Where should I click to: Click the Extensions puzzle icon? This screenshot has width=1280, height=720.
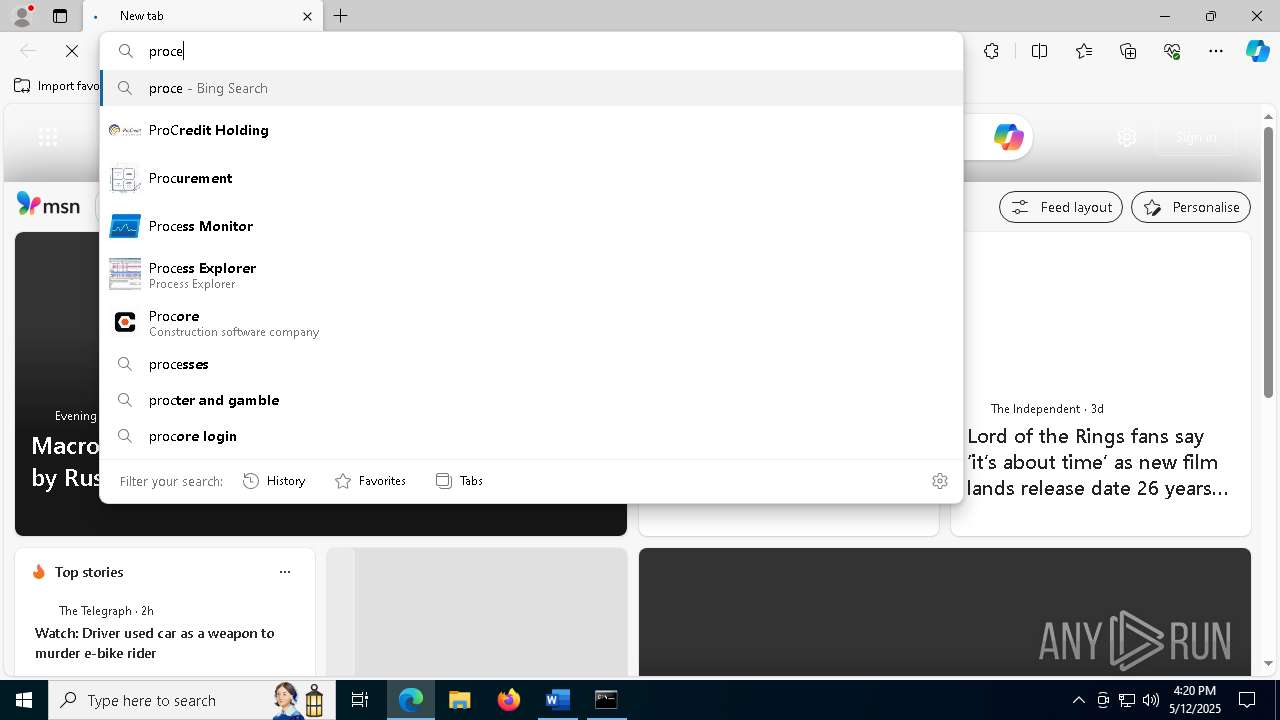(x=991, y=51)
